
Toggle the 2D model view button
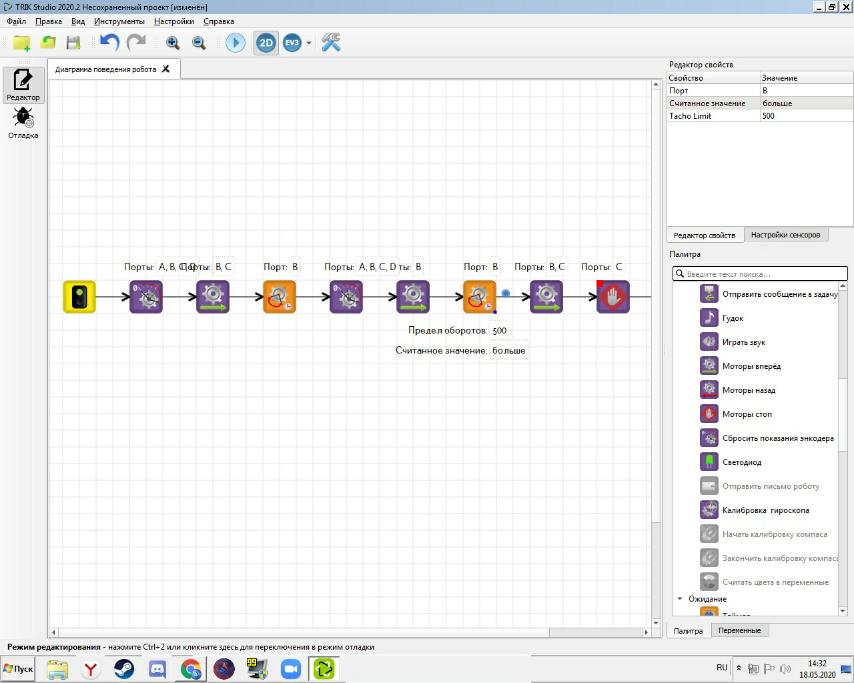[265, 42]
